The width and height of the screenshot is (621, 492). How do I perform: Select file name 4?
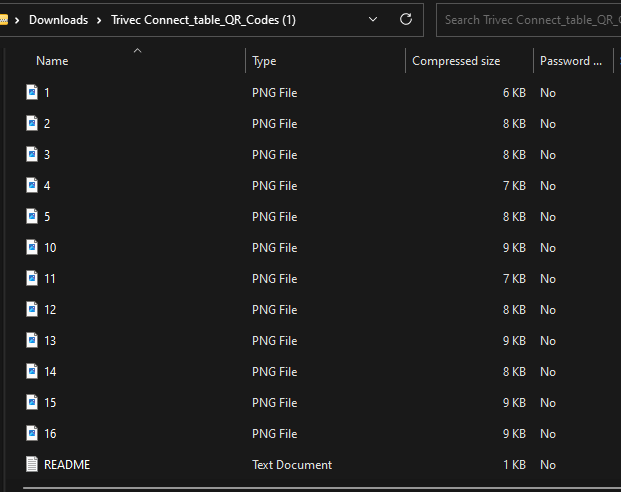[47, 186]
